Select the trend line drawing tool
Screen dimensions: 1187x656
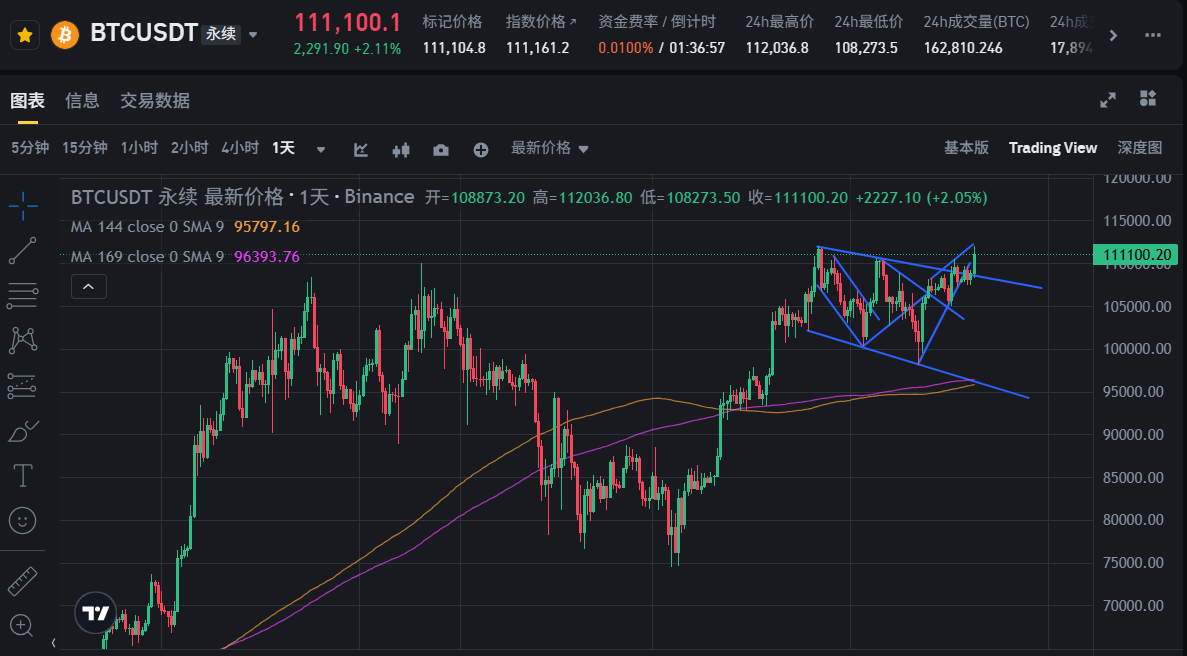[22, 250]
